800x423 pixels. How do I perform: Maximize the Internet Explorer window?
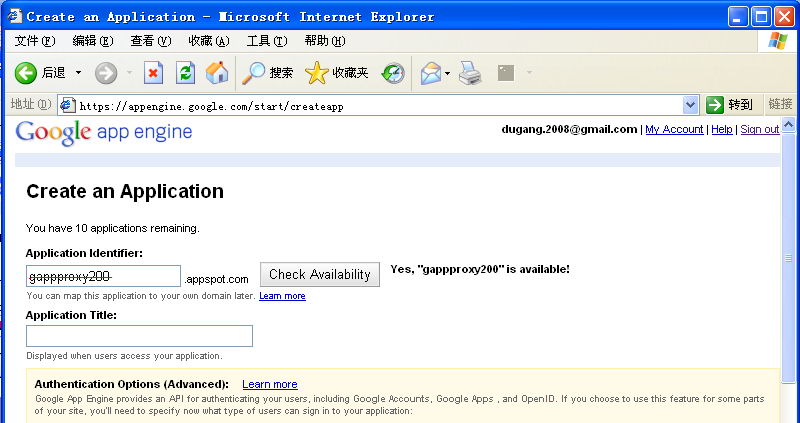point(761,17)
